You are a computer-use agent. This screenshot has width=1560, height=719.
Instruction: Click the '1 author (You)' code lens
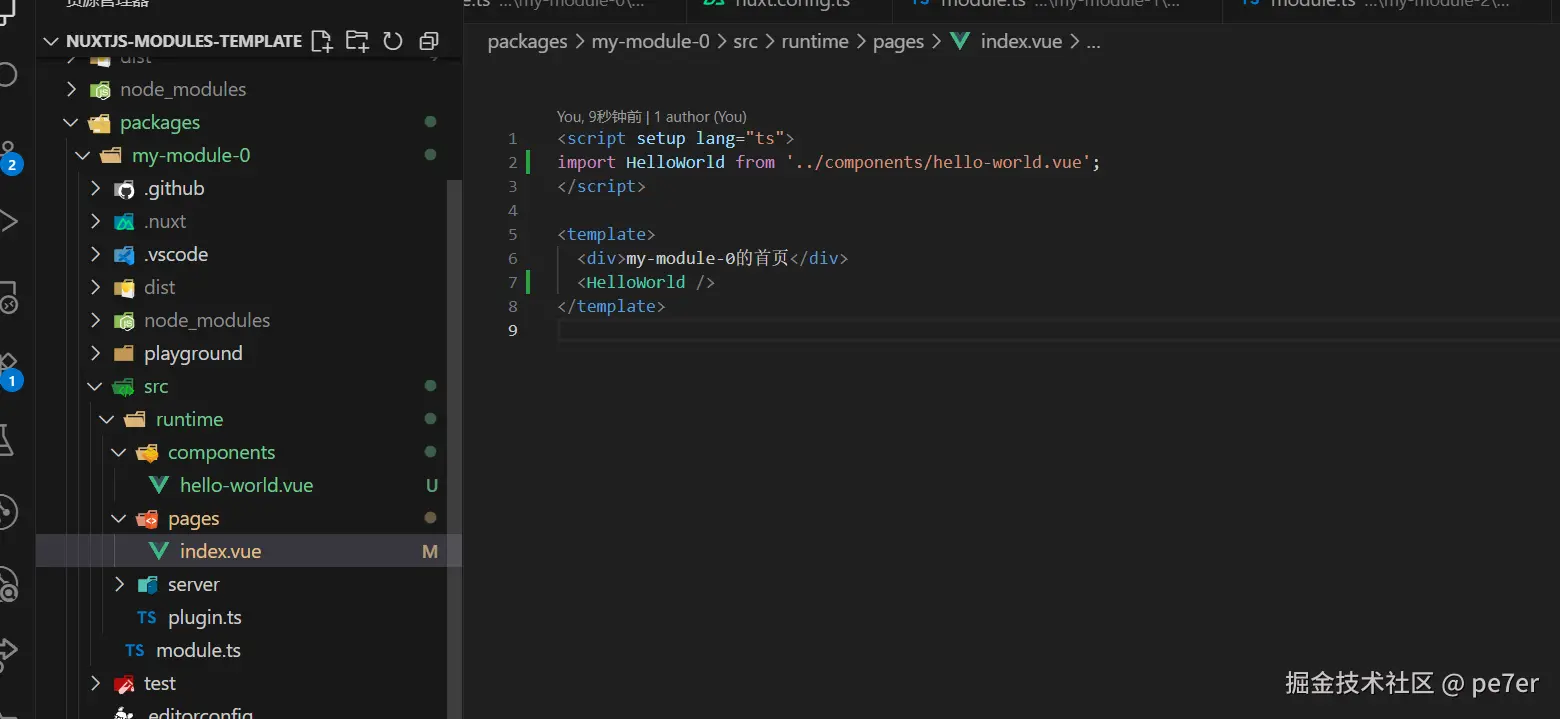(x=700, y=117)
